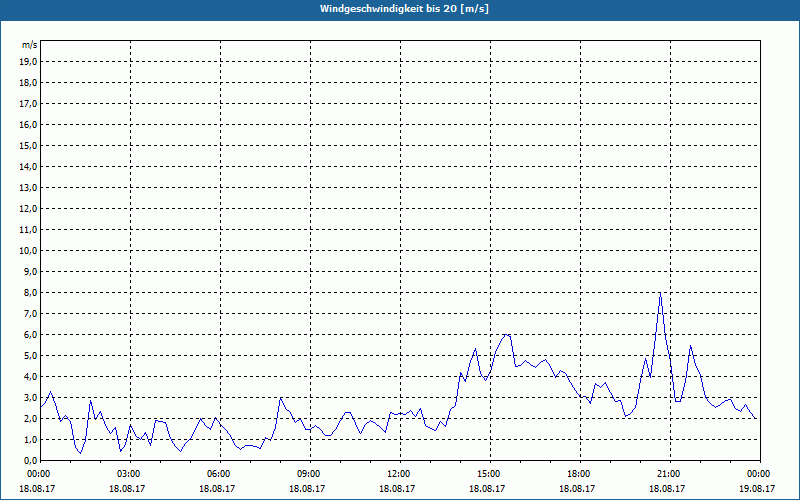Select the '15:00' time axis label
Screen dimensions: 800x500
(x=490, y=474)
